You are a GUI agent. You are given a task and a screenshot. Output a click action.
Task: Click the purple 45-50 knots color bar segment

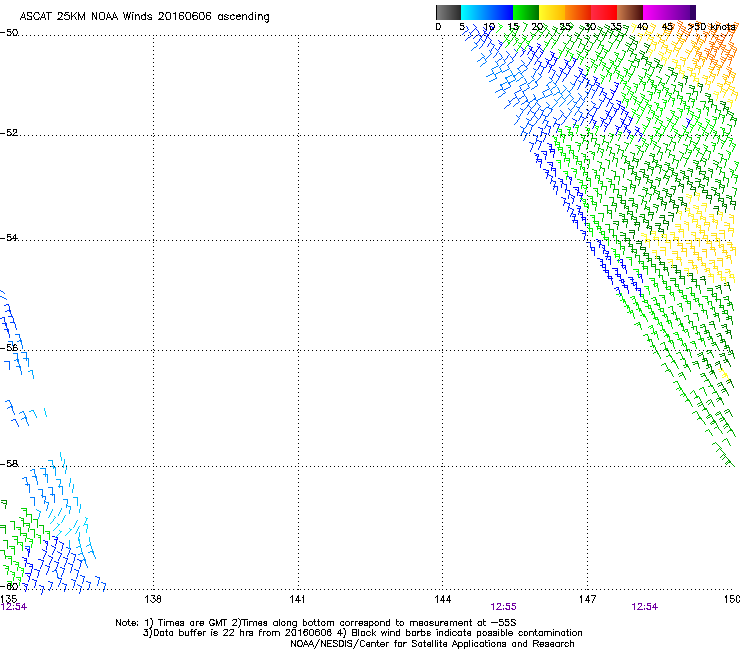pos(682,12)
